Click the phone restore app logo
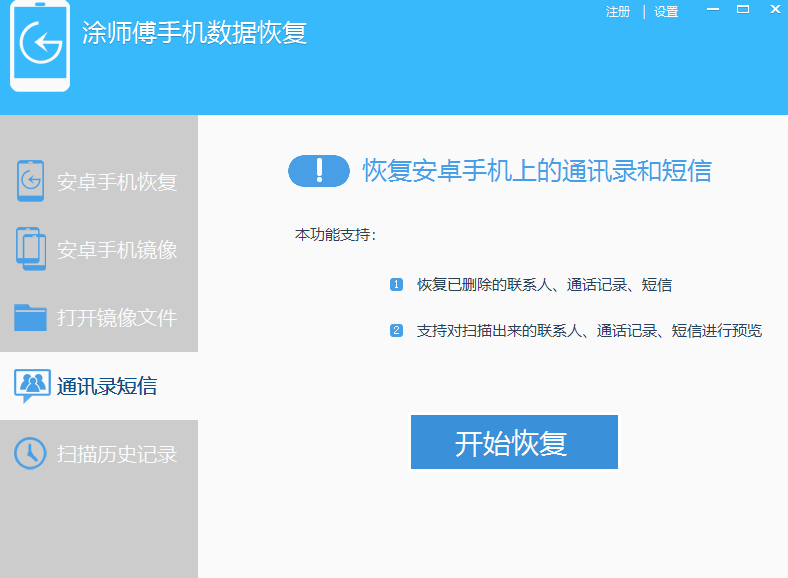The image size is (788, 578). 40,47
